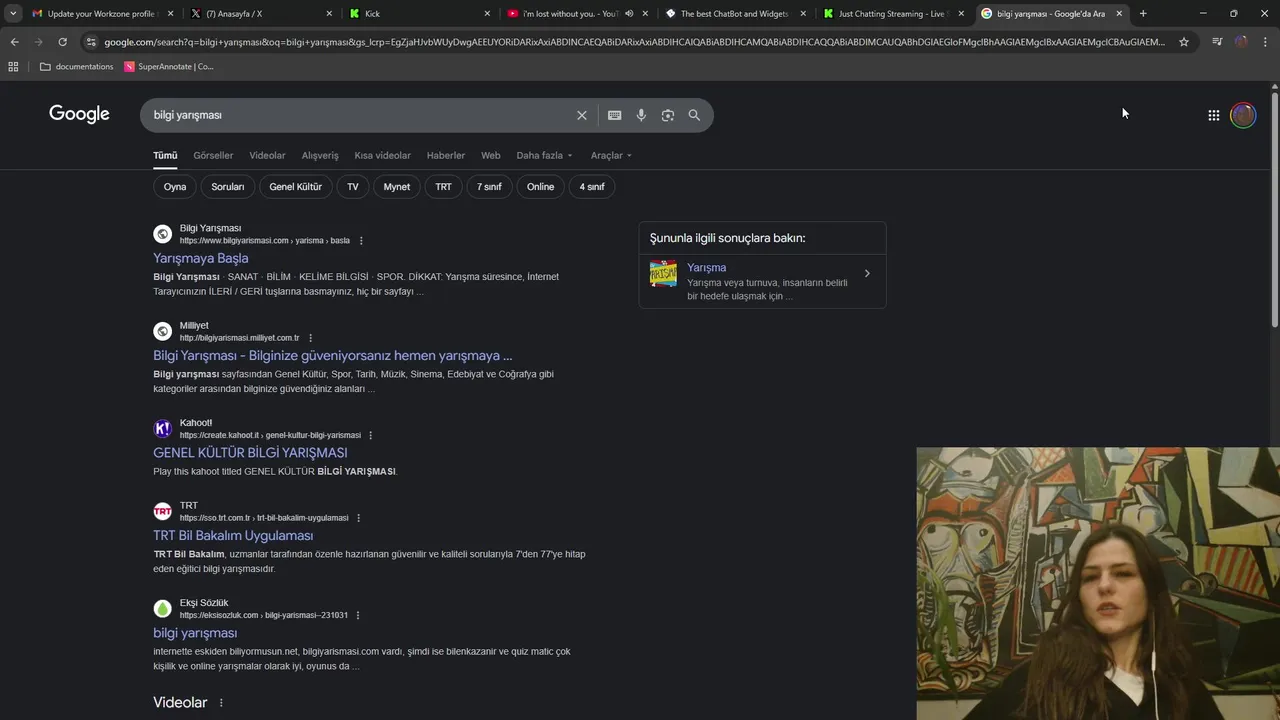
Task: Open more options for Ekşi Sözlük result
Action: [357, 615]
